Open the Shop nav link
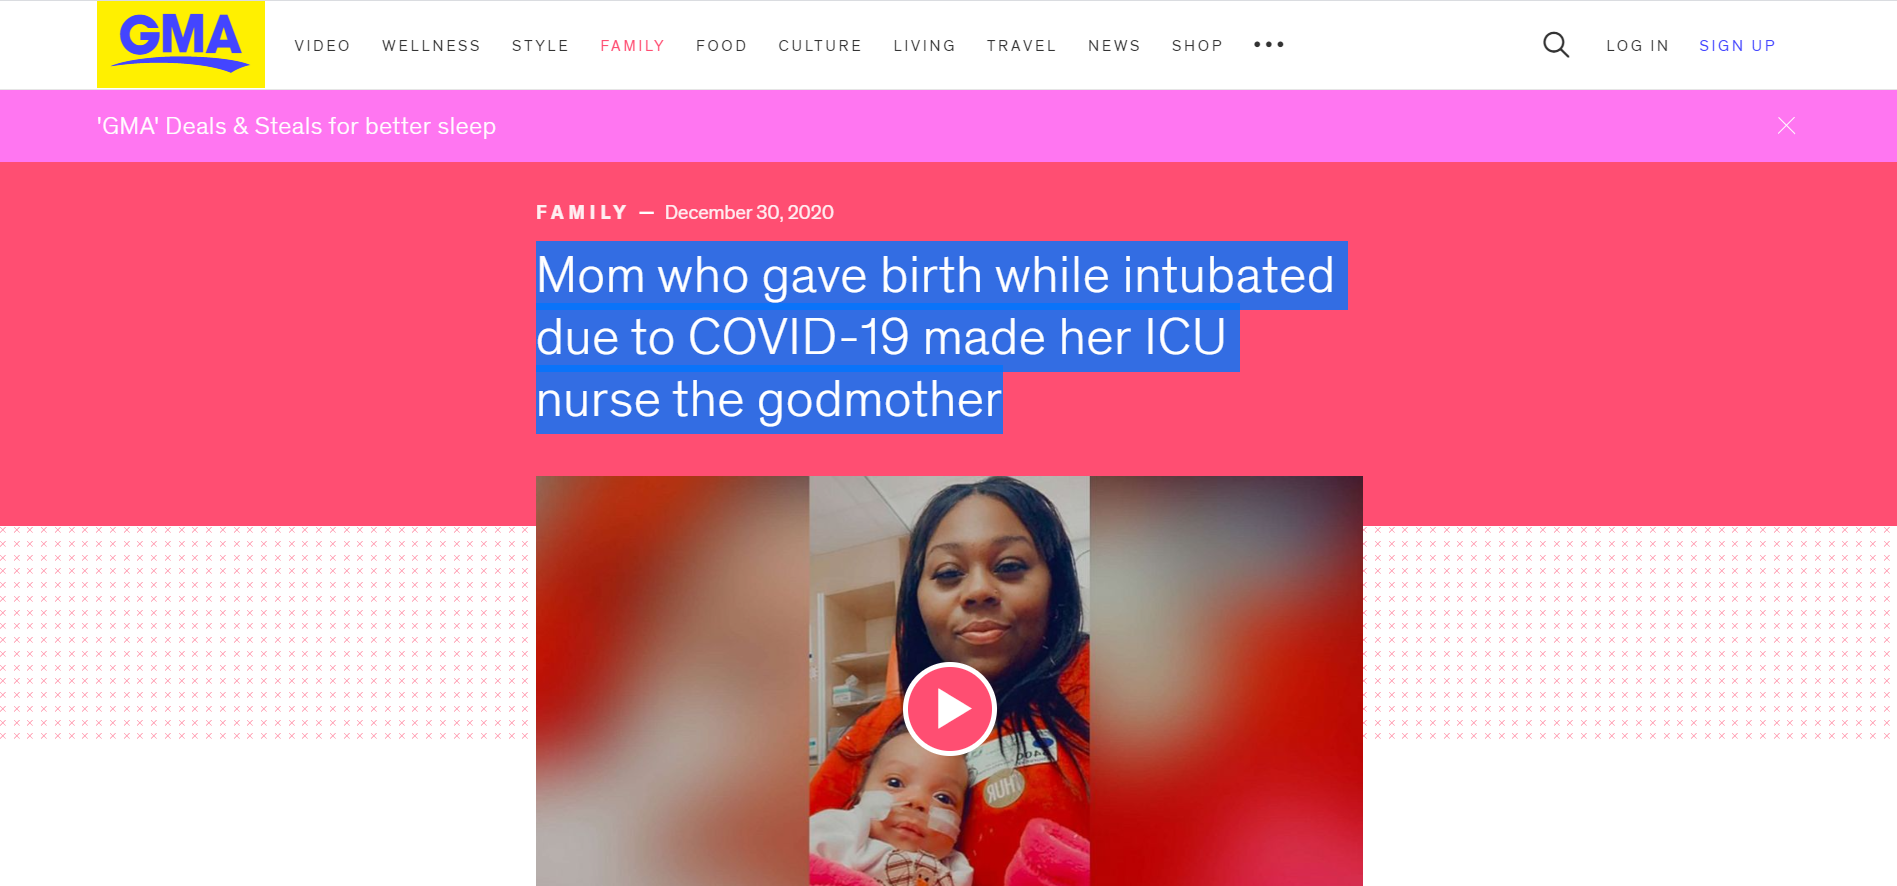 coord(1197,46)
